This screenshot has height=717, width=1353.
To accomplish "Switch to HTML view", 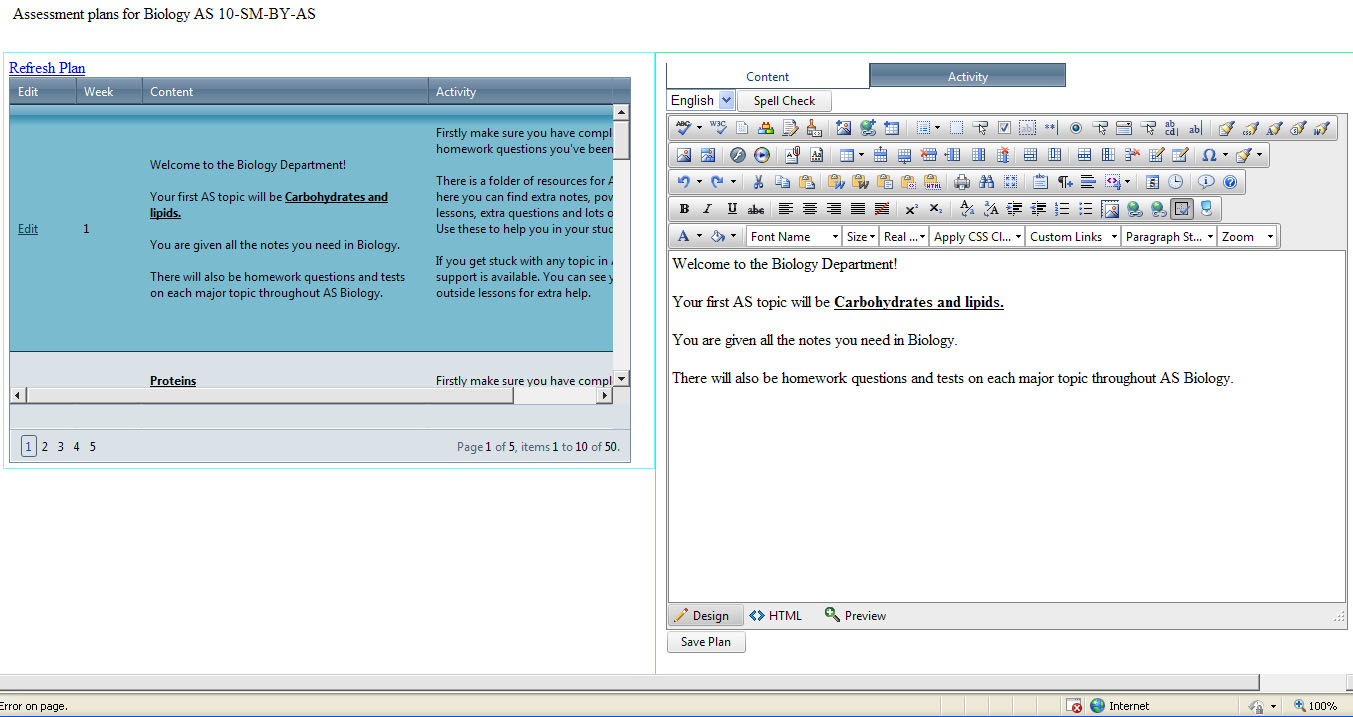I will [x=776, y=616].
